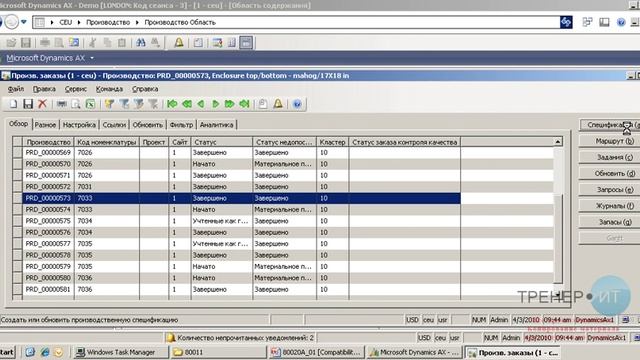Switch to the Ссылки tab
This screenshot has height=360, width=640.
[114, 125]
